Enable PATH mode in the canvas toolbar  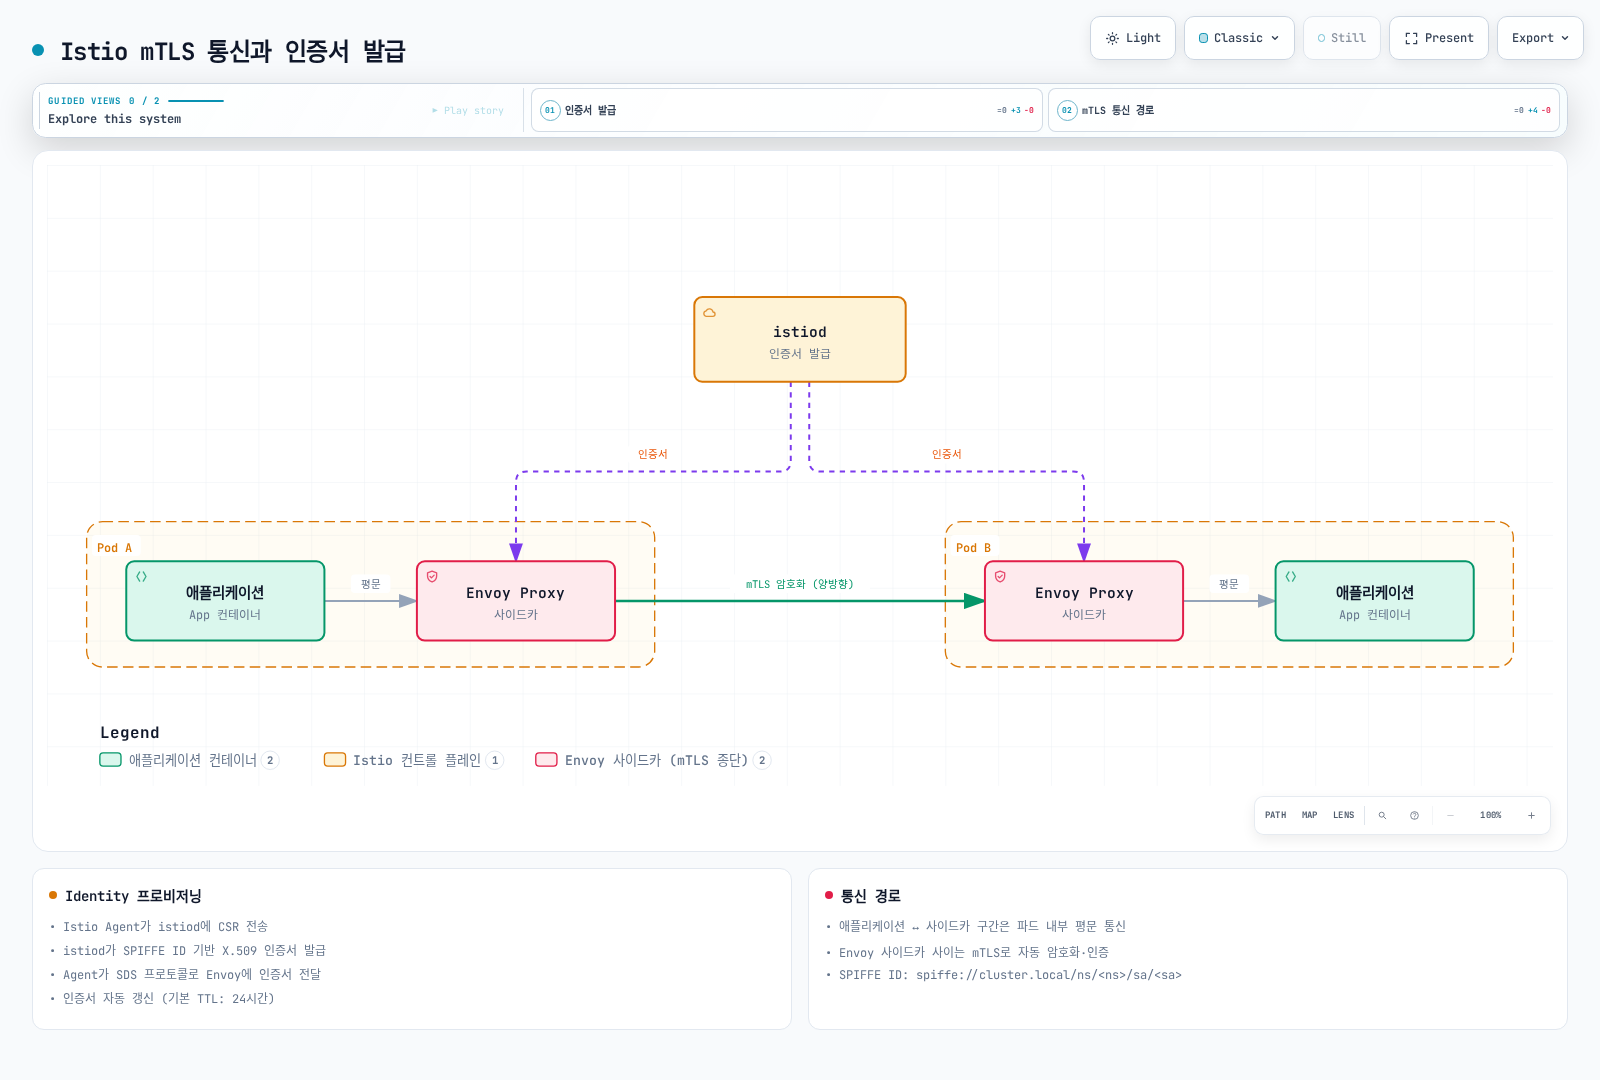click(1276, 815)
